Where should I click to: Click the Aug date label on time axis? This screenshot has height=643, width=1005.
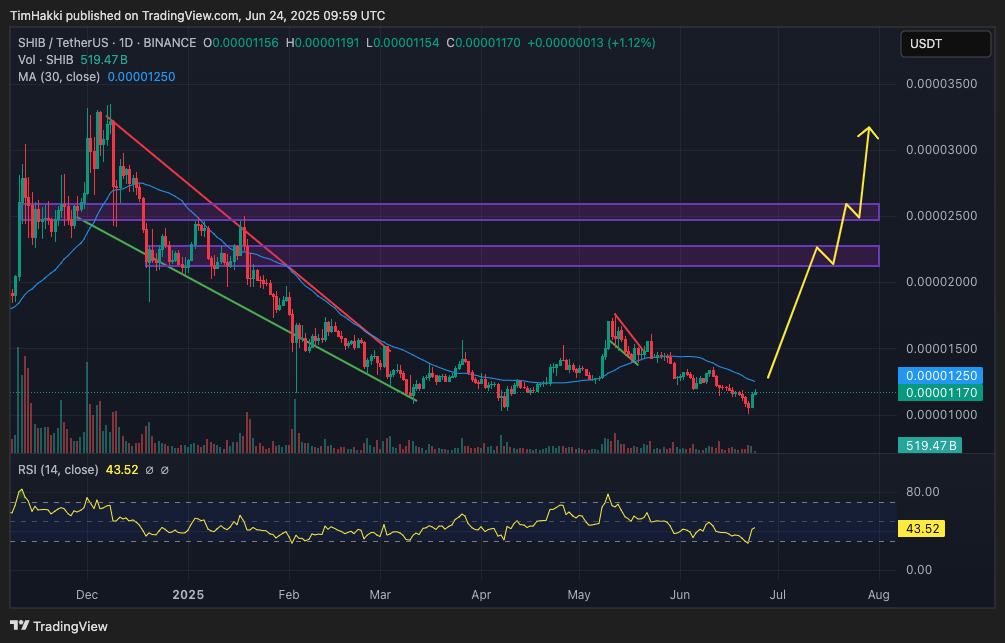click(879, 594)
